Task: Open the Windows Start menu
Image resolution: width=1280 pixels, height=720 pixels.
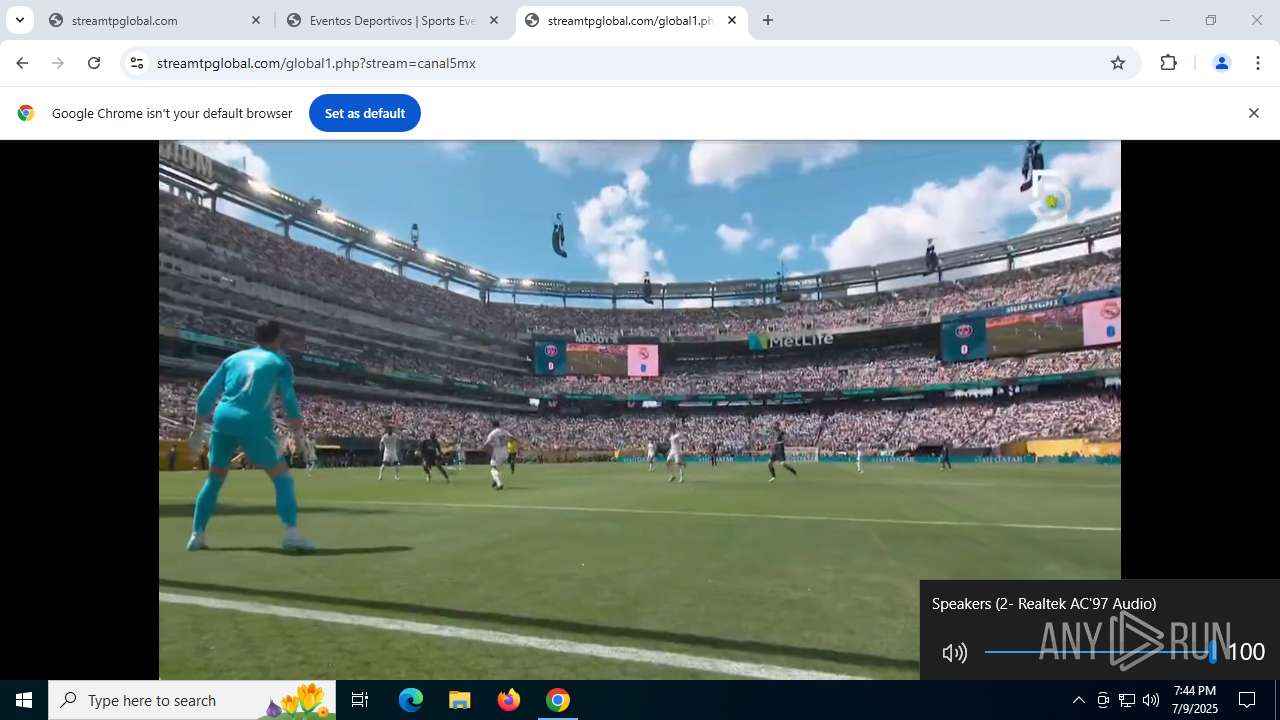Action: point(24,700)
